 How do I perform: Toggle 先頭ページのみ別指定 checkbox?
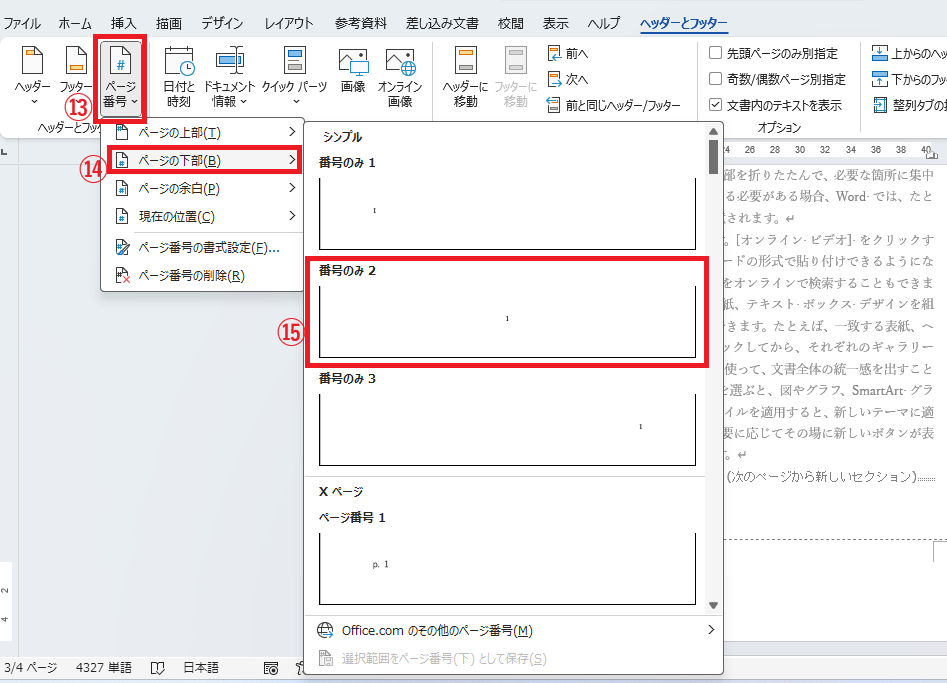coord(715,53)
